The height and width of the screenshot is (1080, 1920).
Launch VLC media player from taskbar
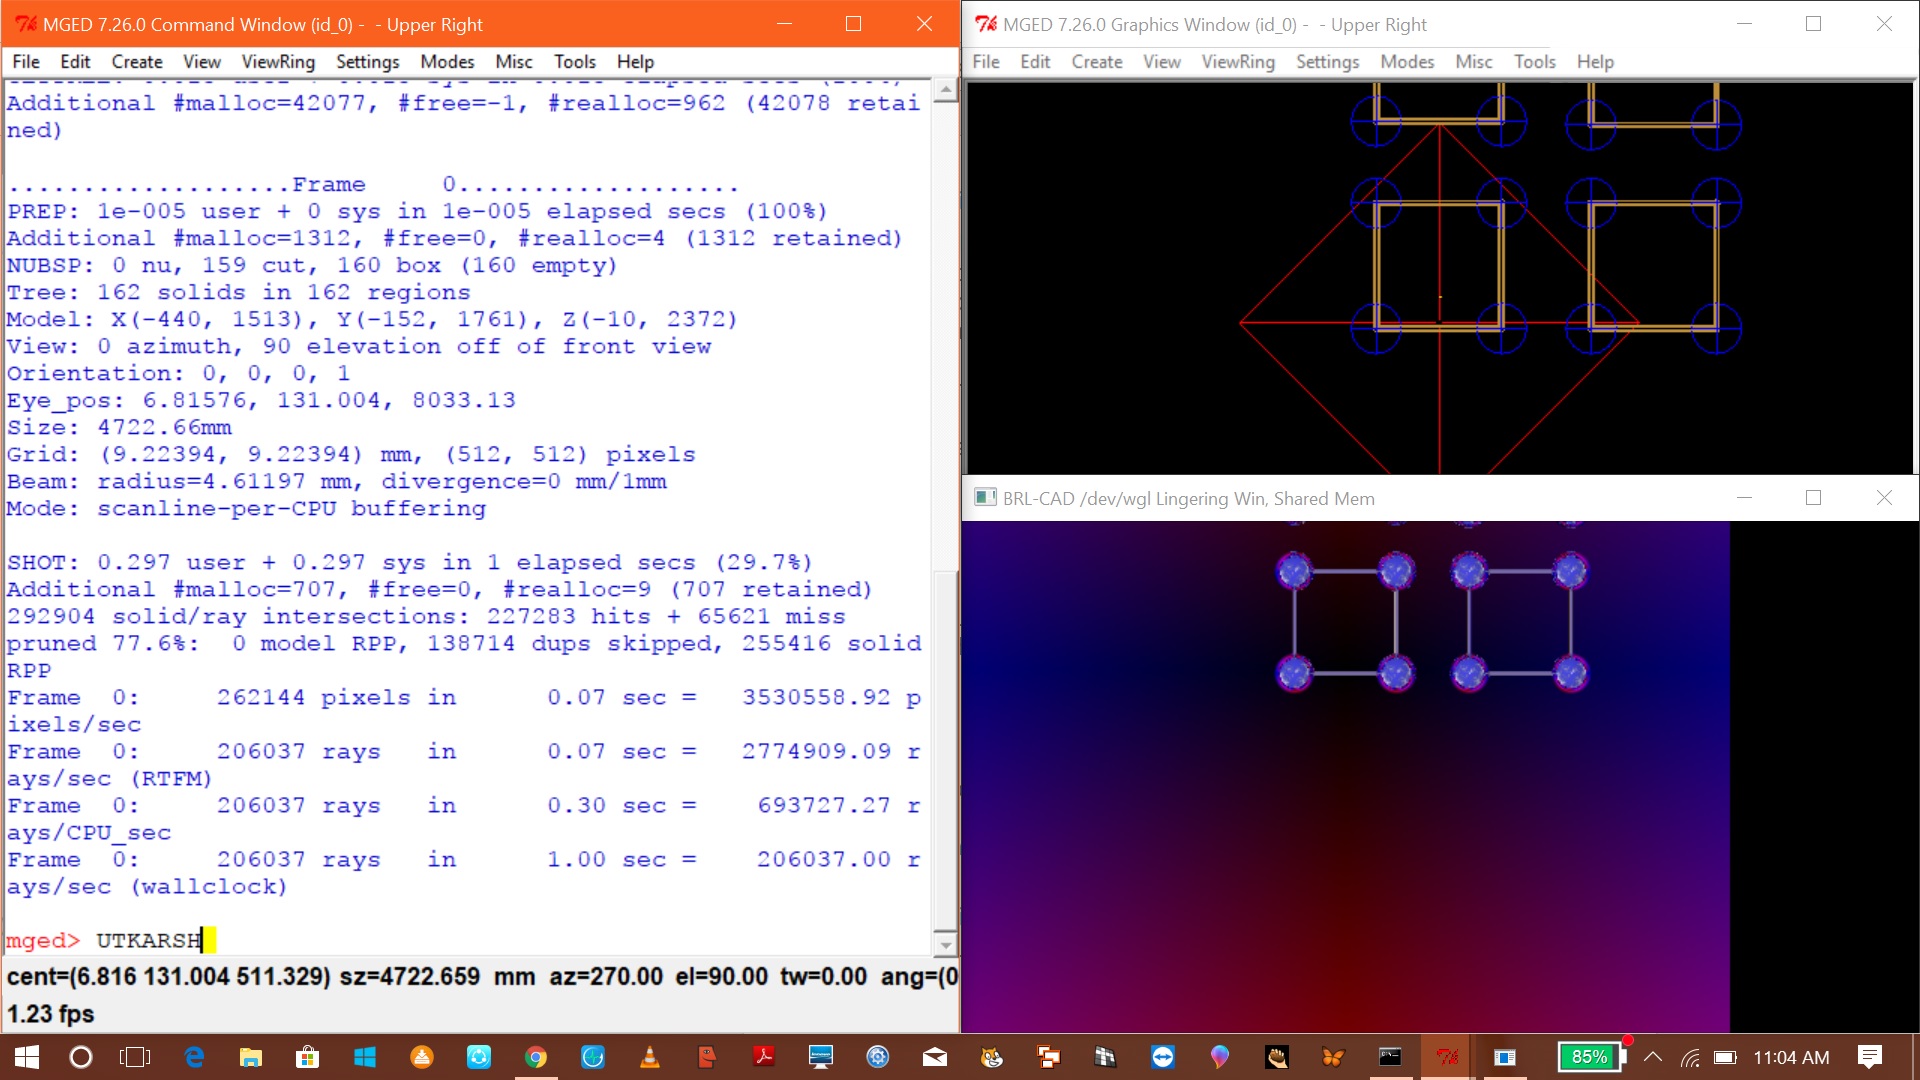[650, 1057]
